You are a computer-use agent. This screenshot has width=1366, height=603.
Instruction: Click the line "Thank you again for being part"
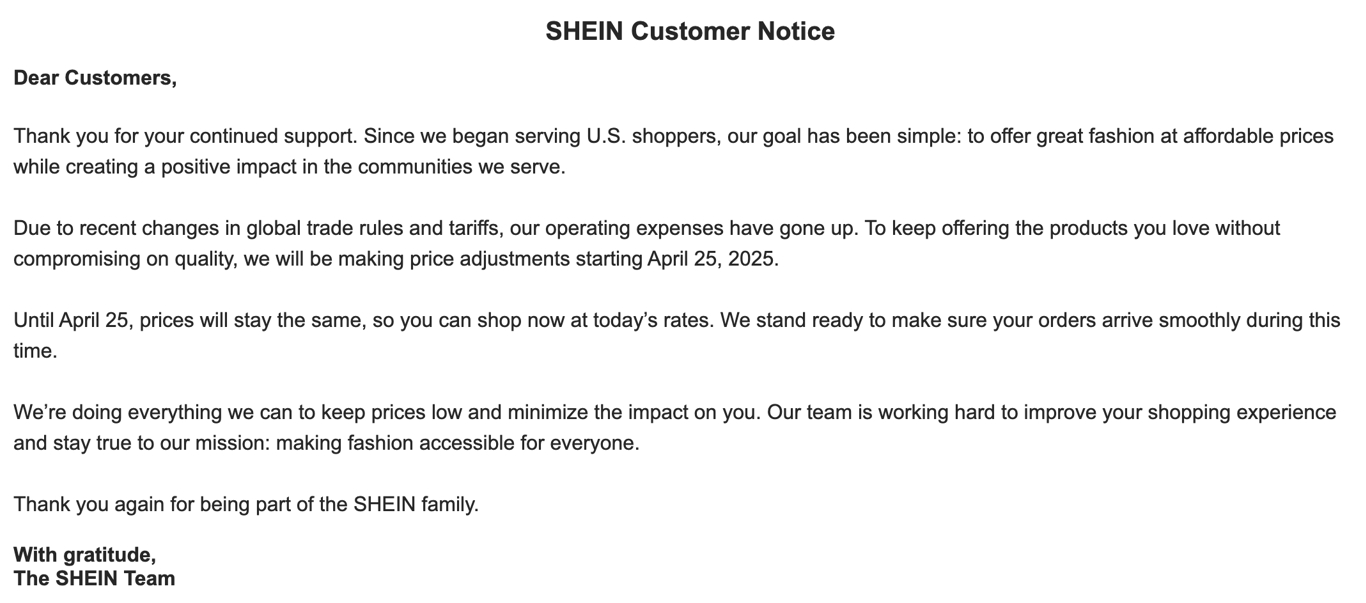(246, 505)
